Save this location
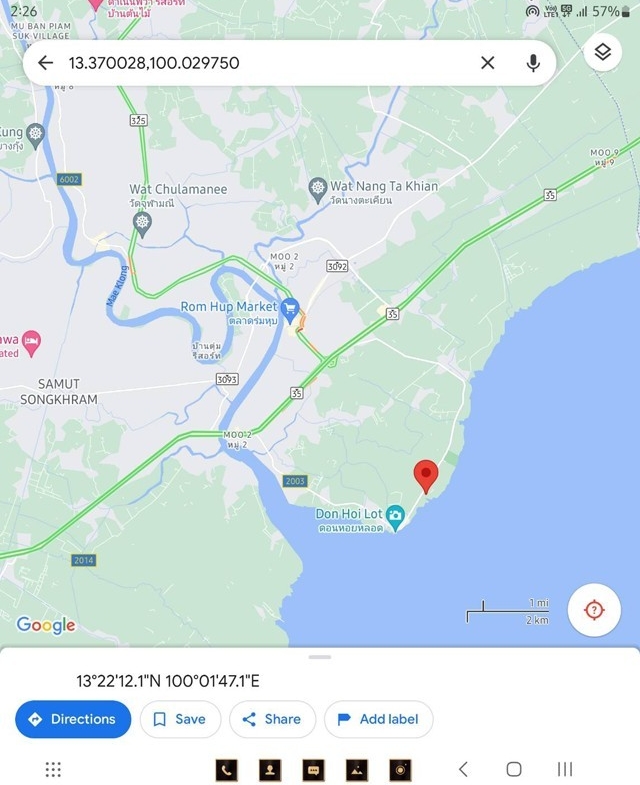This screenshot has height=785, width=640. (180, 719)
